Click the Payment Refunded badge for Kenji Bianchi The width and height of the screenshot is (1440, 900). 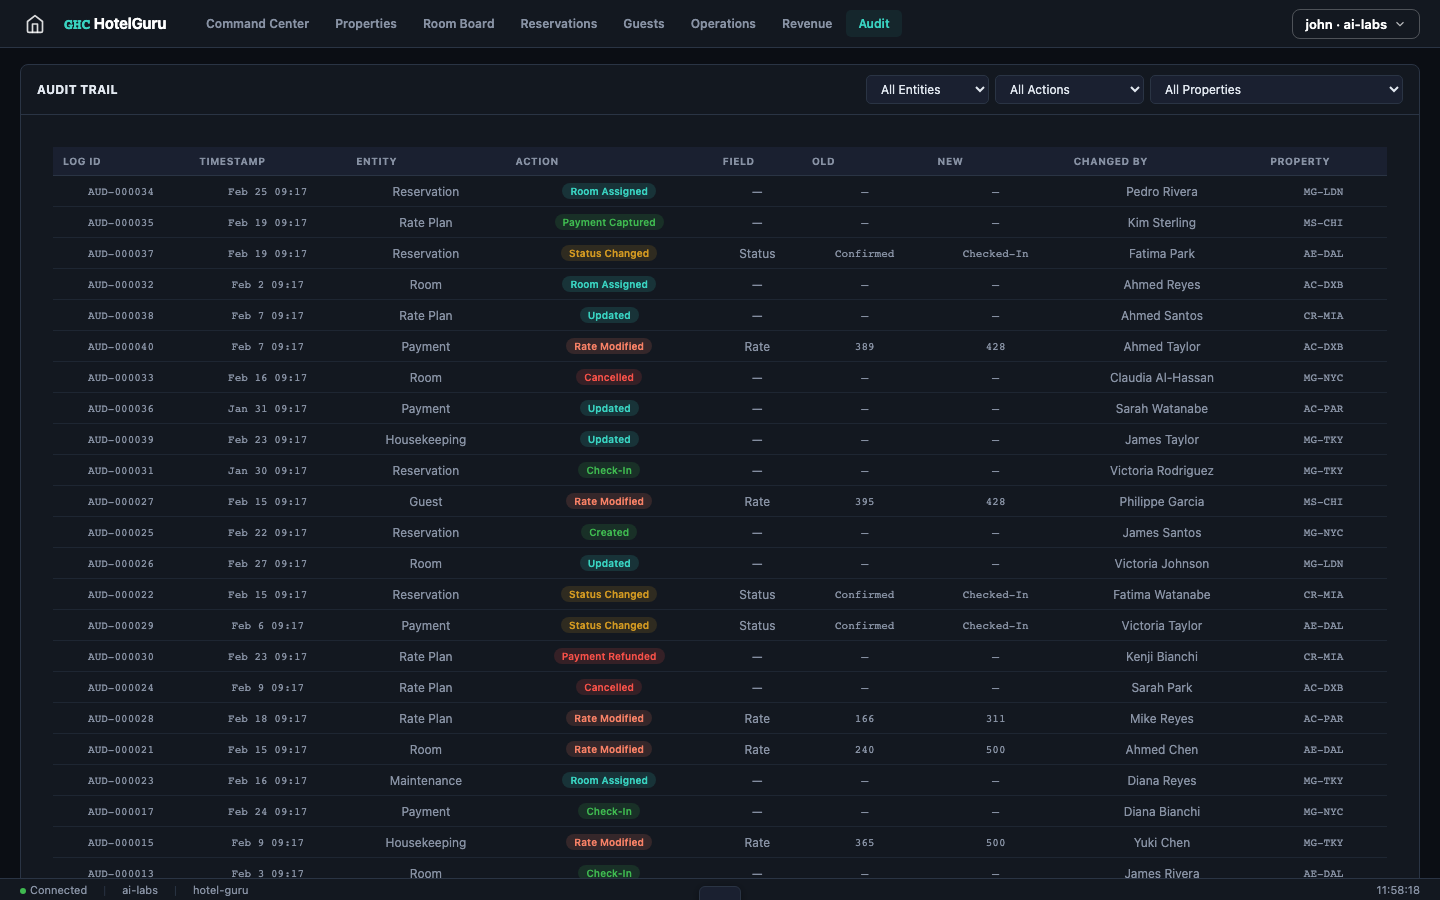pos(609,656)
